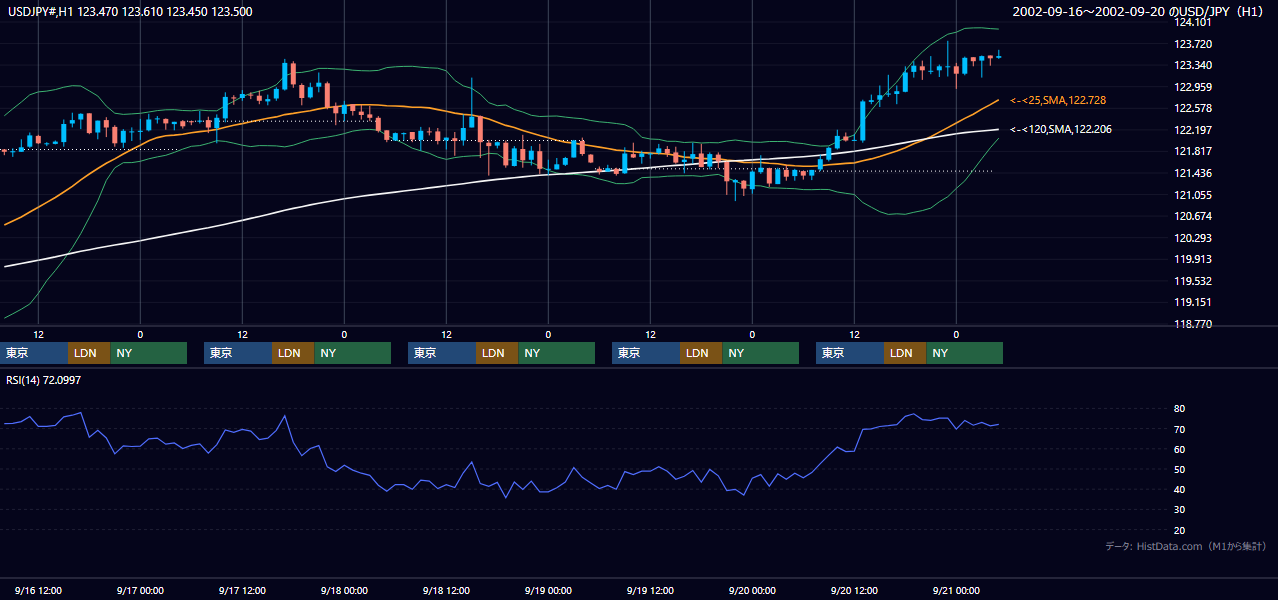The image size is (1278, 600).
Task: Click the 121.817 price axis label
Action: pos(1193,152)
